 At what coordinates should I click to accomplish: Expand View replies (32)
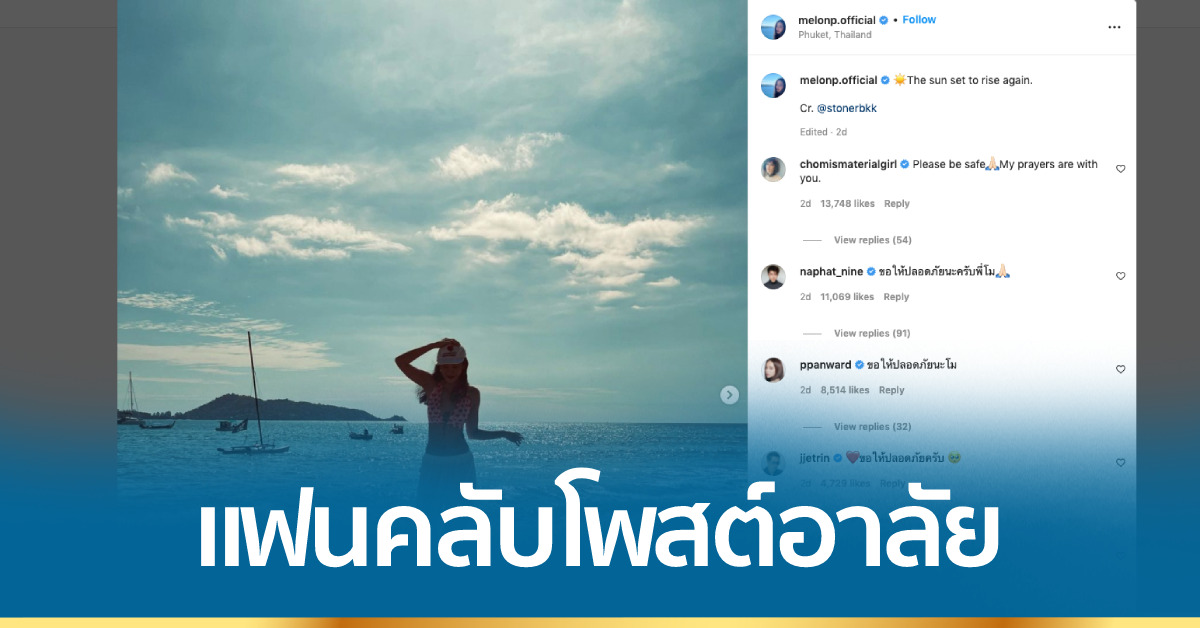(x=872, y=427)
